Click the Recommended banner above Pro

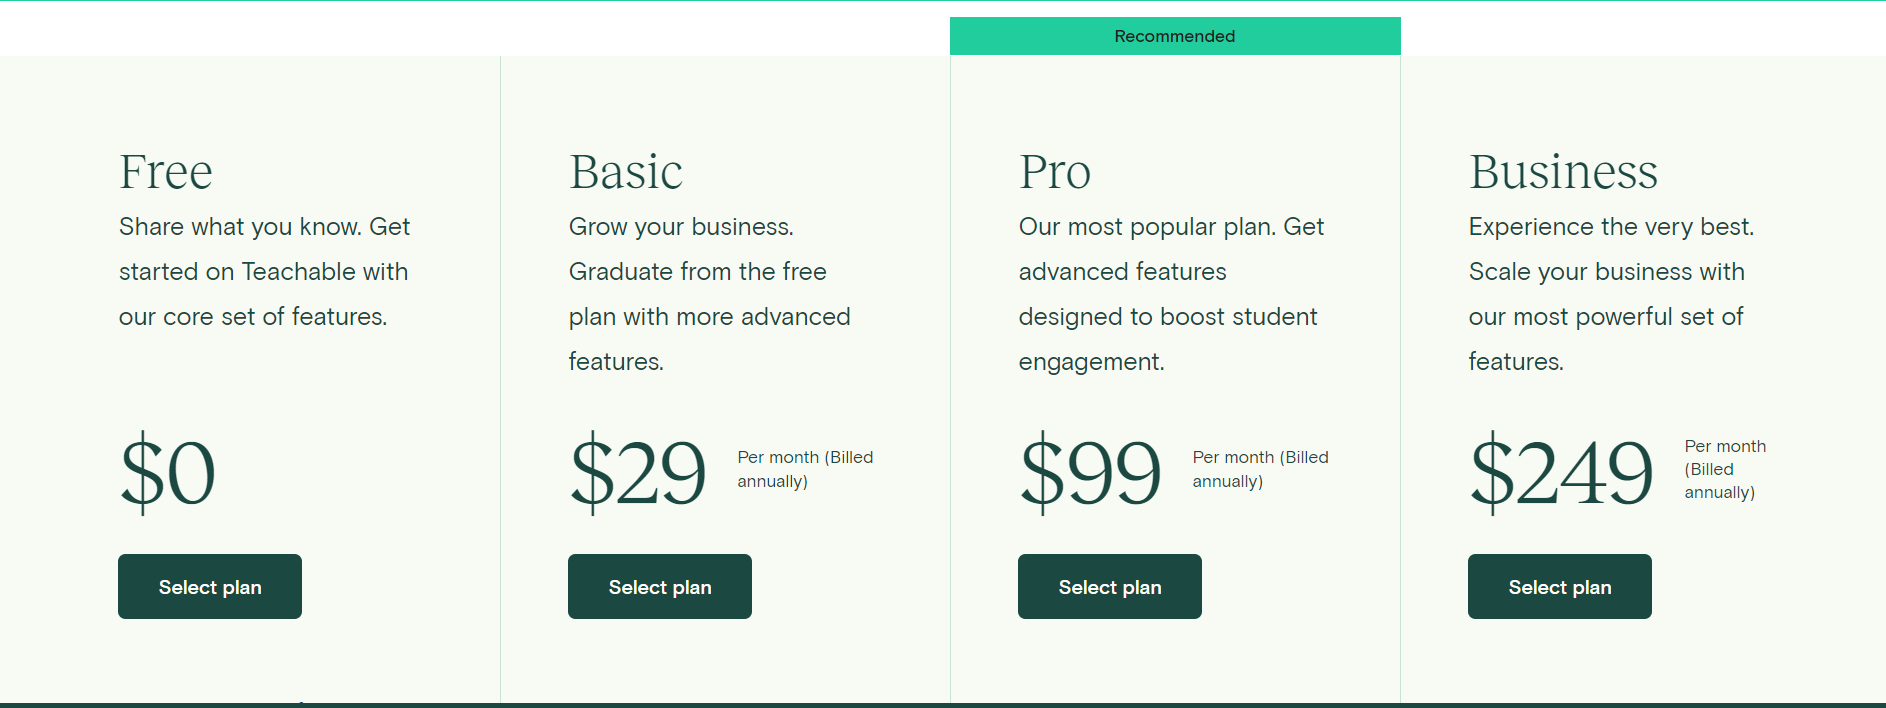point(1175,36)
